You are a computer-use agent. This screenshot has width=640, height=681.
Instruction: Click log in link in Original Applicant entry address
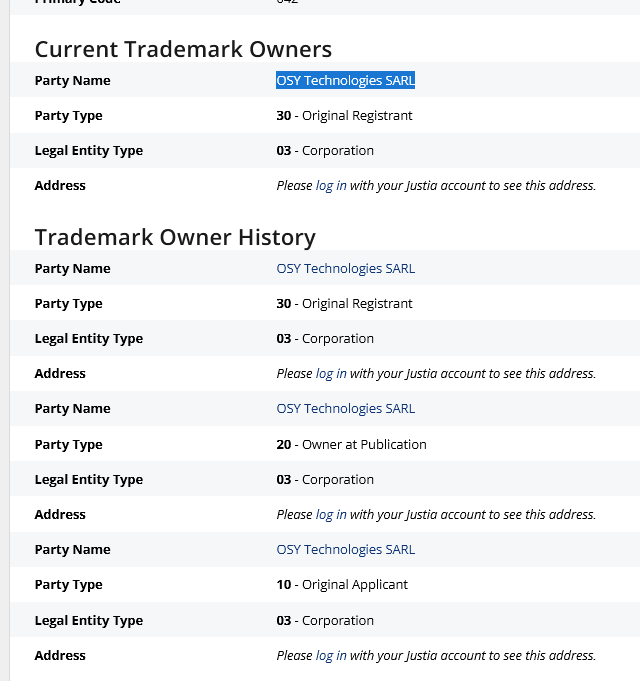331,655
